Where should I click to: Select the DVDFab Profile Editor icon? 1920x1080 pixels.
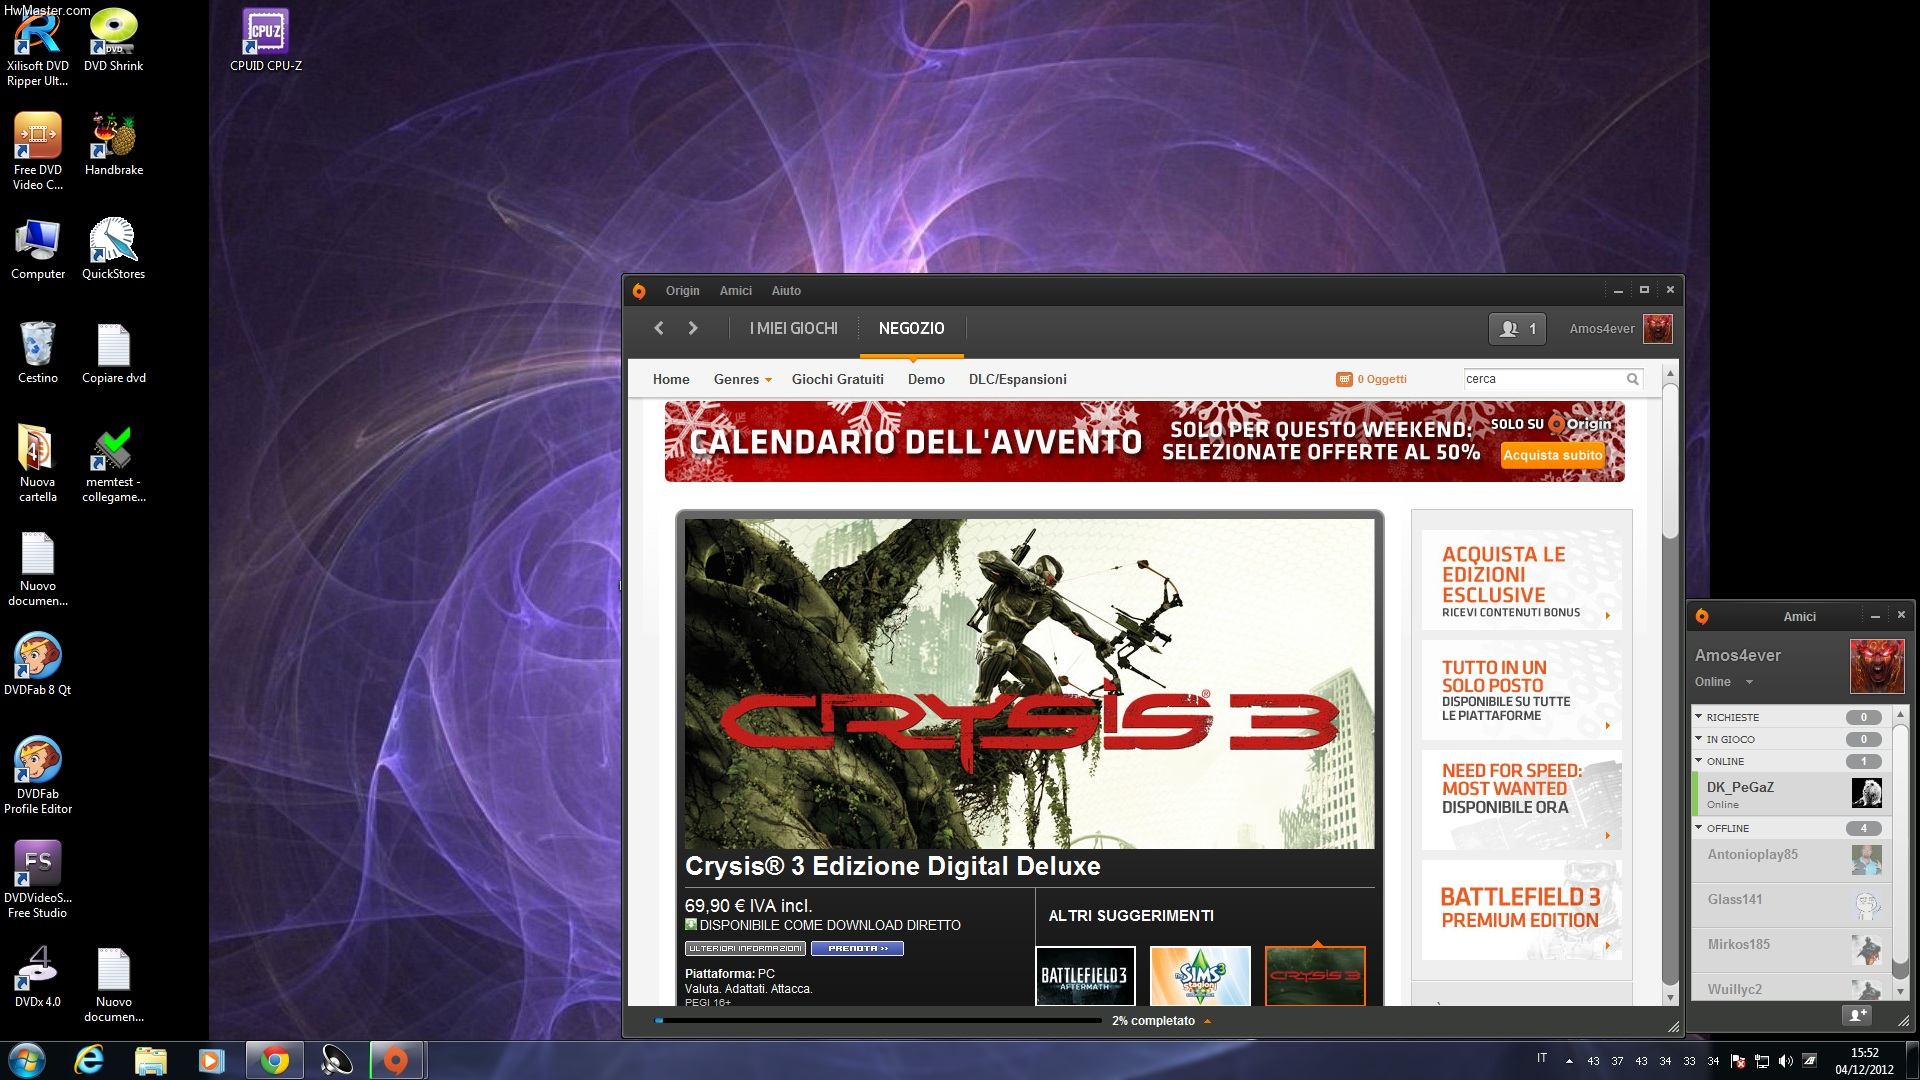coord(38,776)
